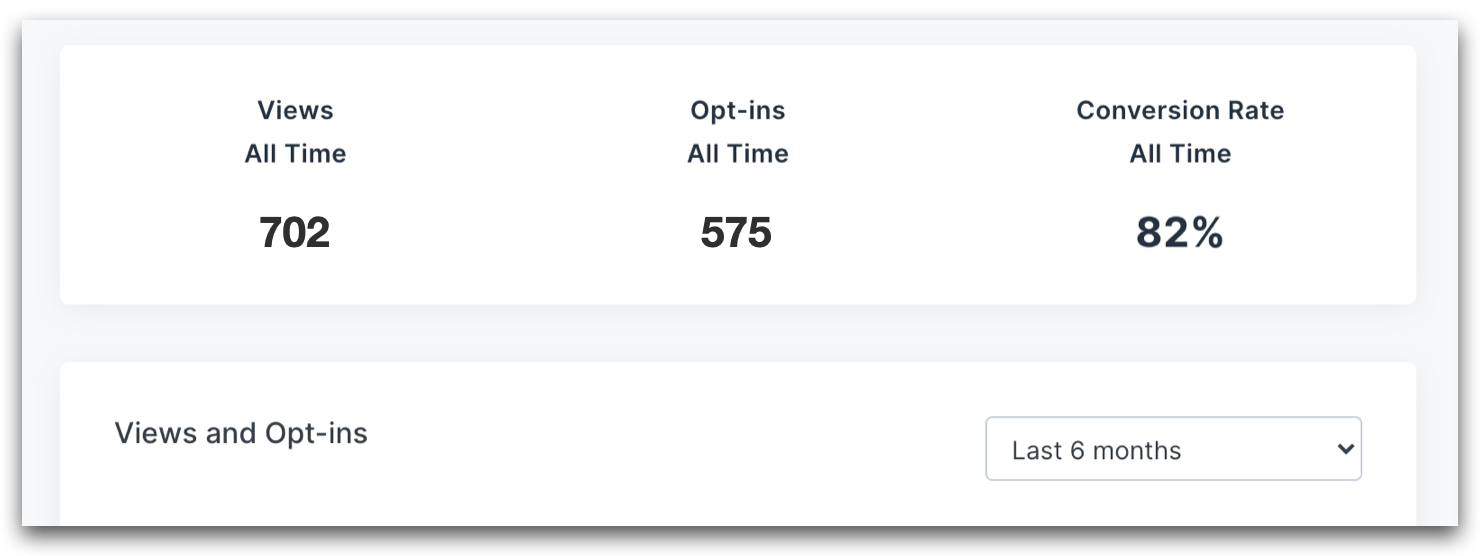Viewport: 1483px width, 556px height.
Task: Click the Views metric heading
Action: 295,110
